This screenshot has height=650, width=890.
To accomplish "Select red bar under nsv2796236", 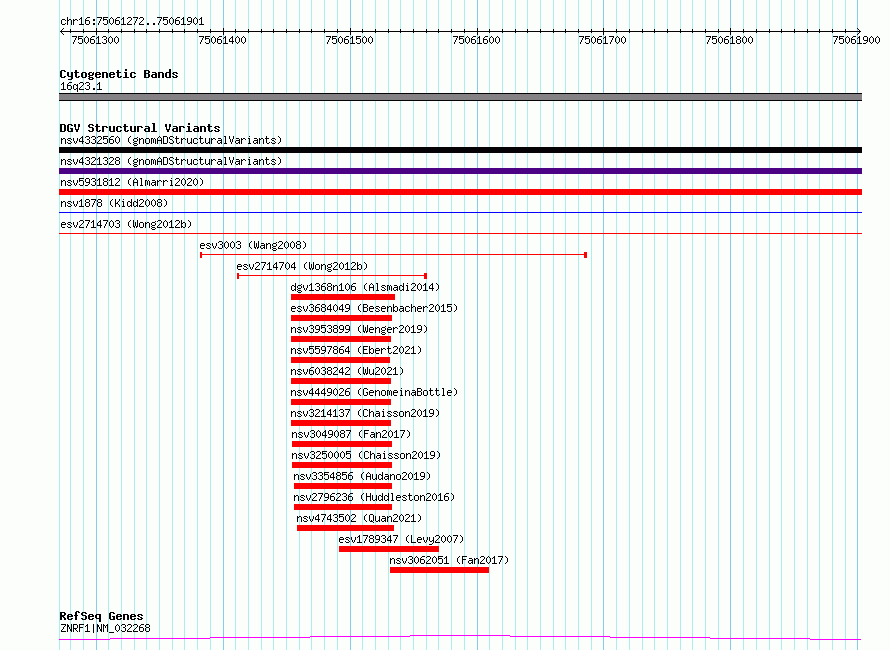I will (x=343, y=507).
